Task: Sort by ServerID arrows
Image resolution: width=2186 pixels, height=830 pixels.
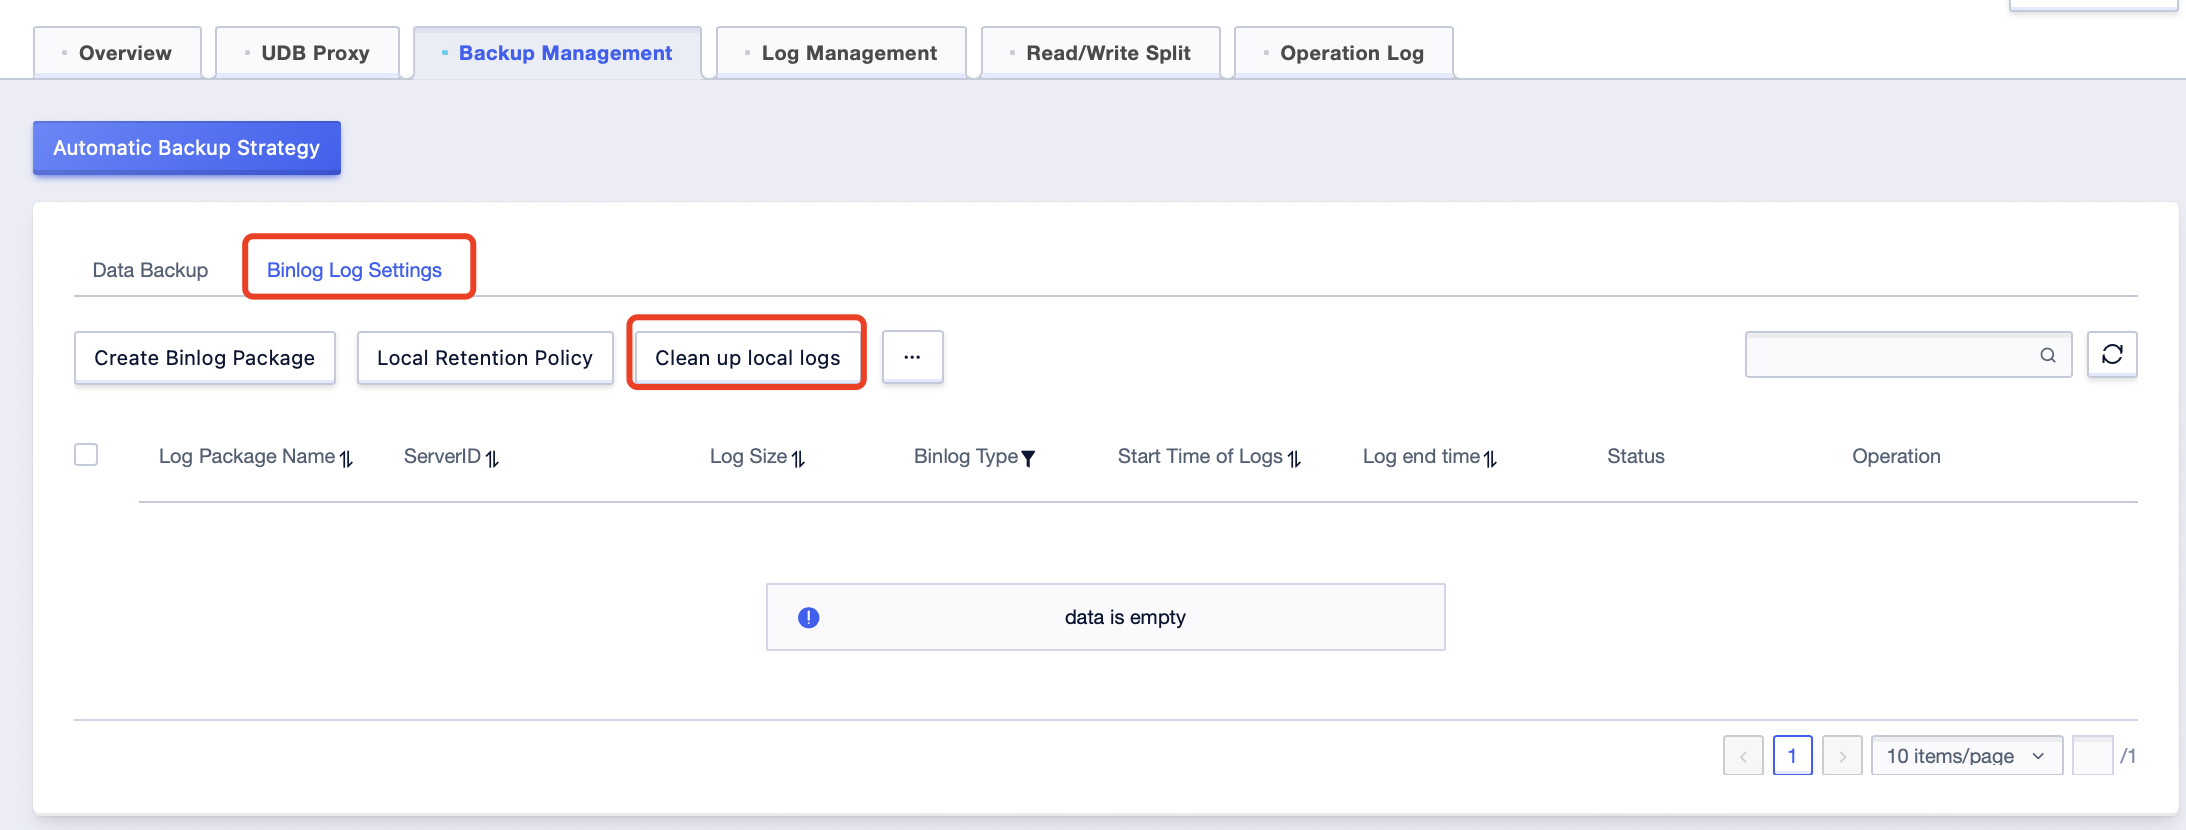Action: (492, 458)
